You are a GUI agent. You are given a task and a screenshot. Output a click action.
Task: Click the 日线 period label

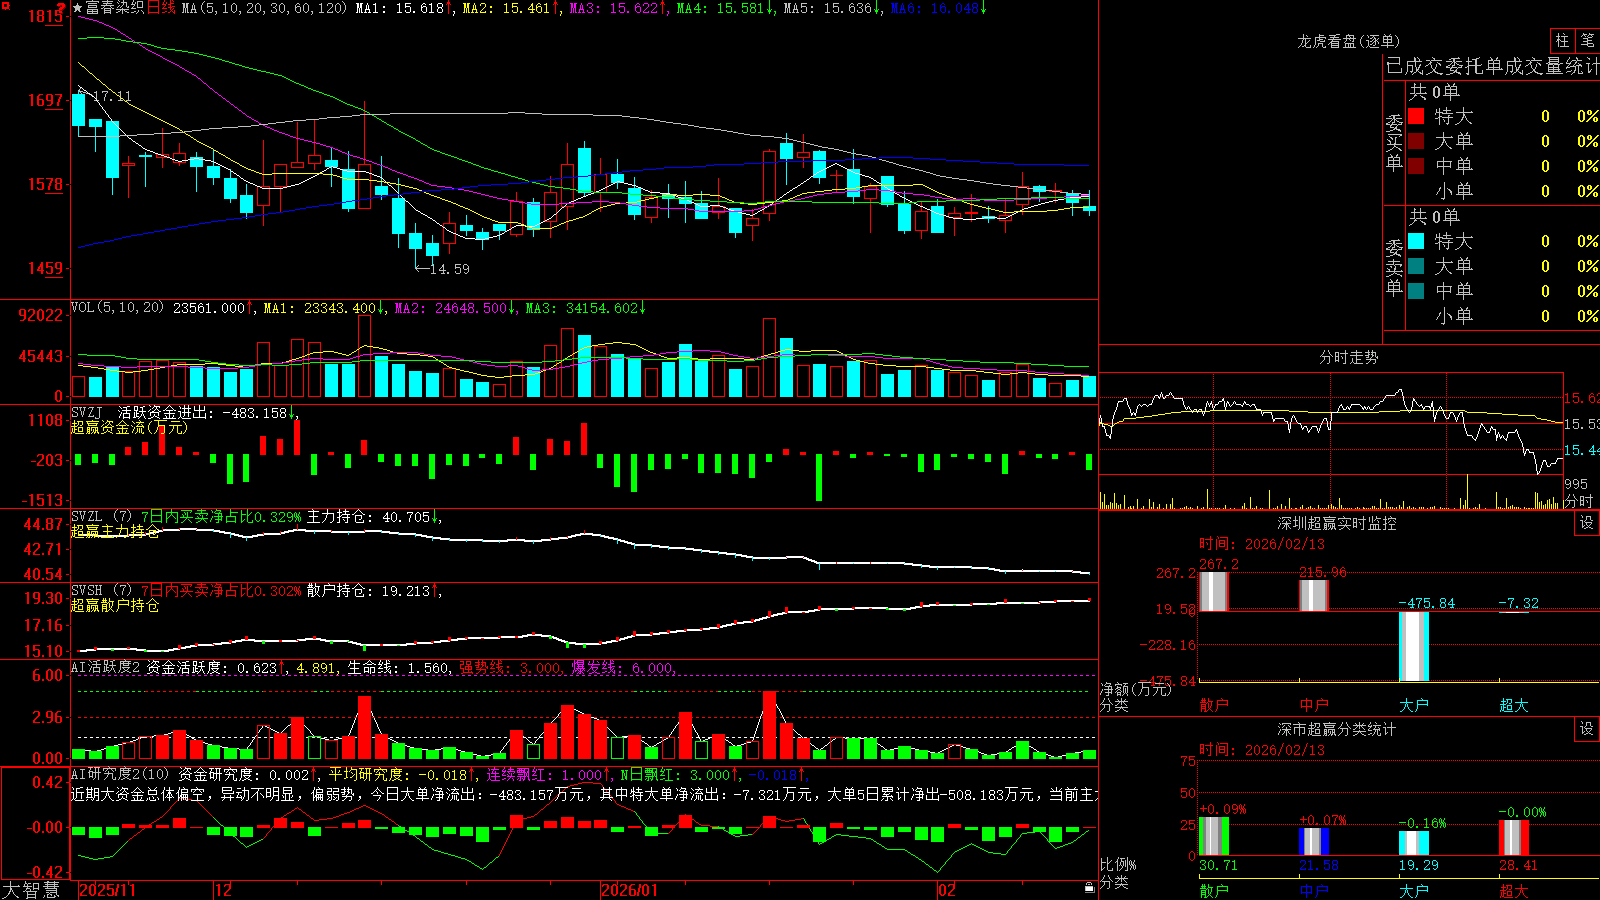coord(161,8)
